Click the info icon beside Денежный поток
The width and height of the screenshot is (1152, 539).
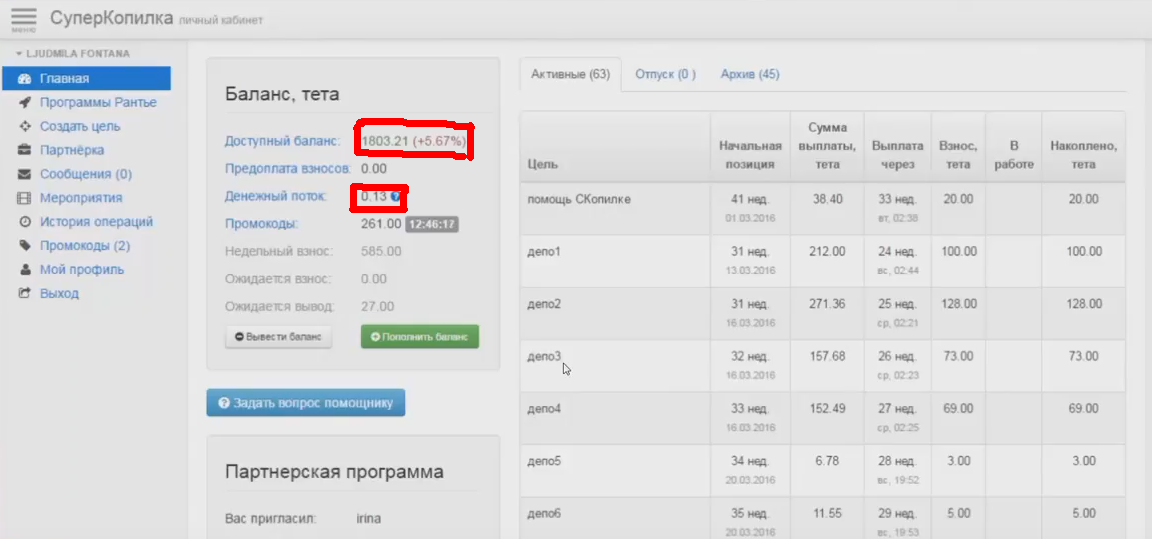click(x=396, y=197)
